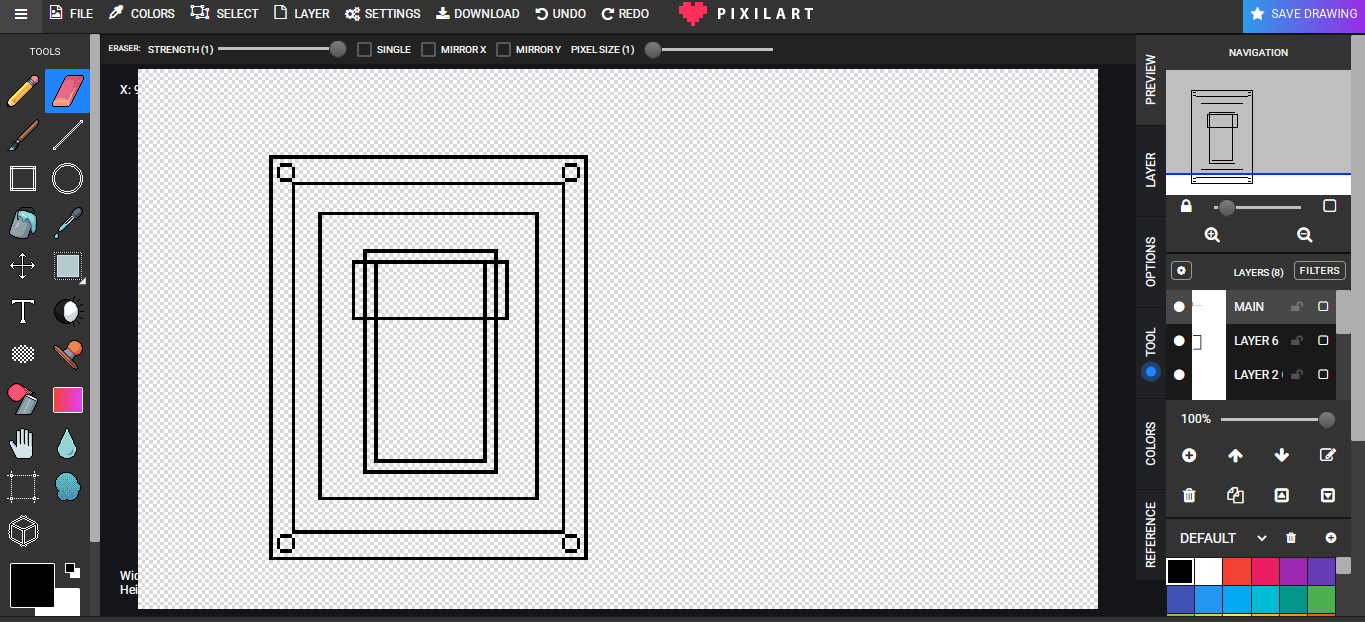1365x622 pixels.
Task: Open the File menu
Action: point(71,14)
